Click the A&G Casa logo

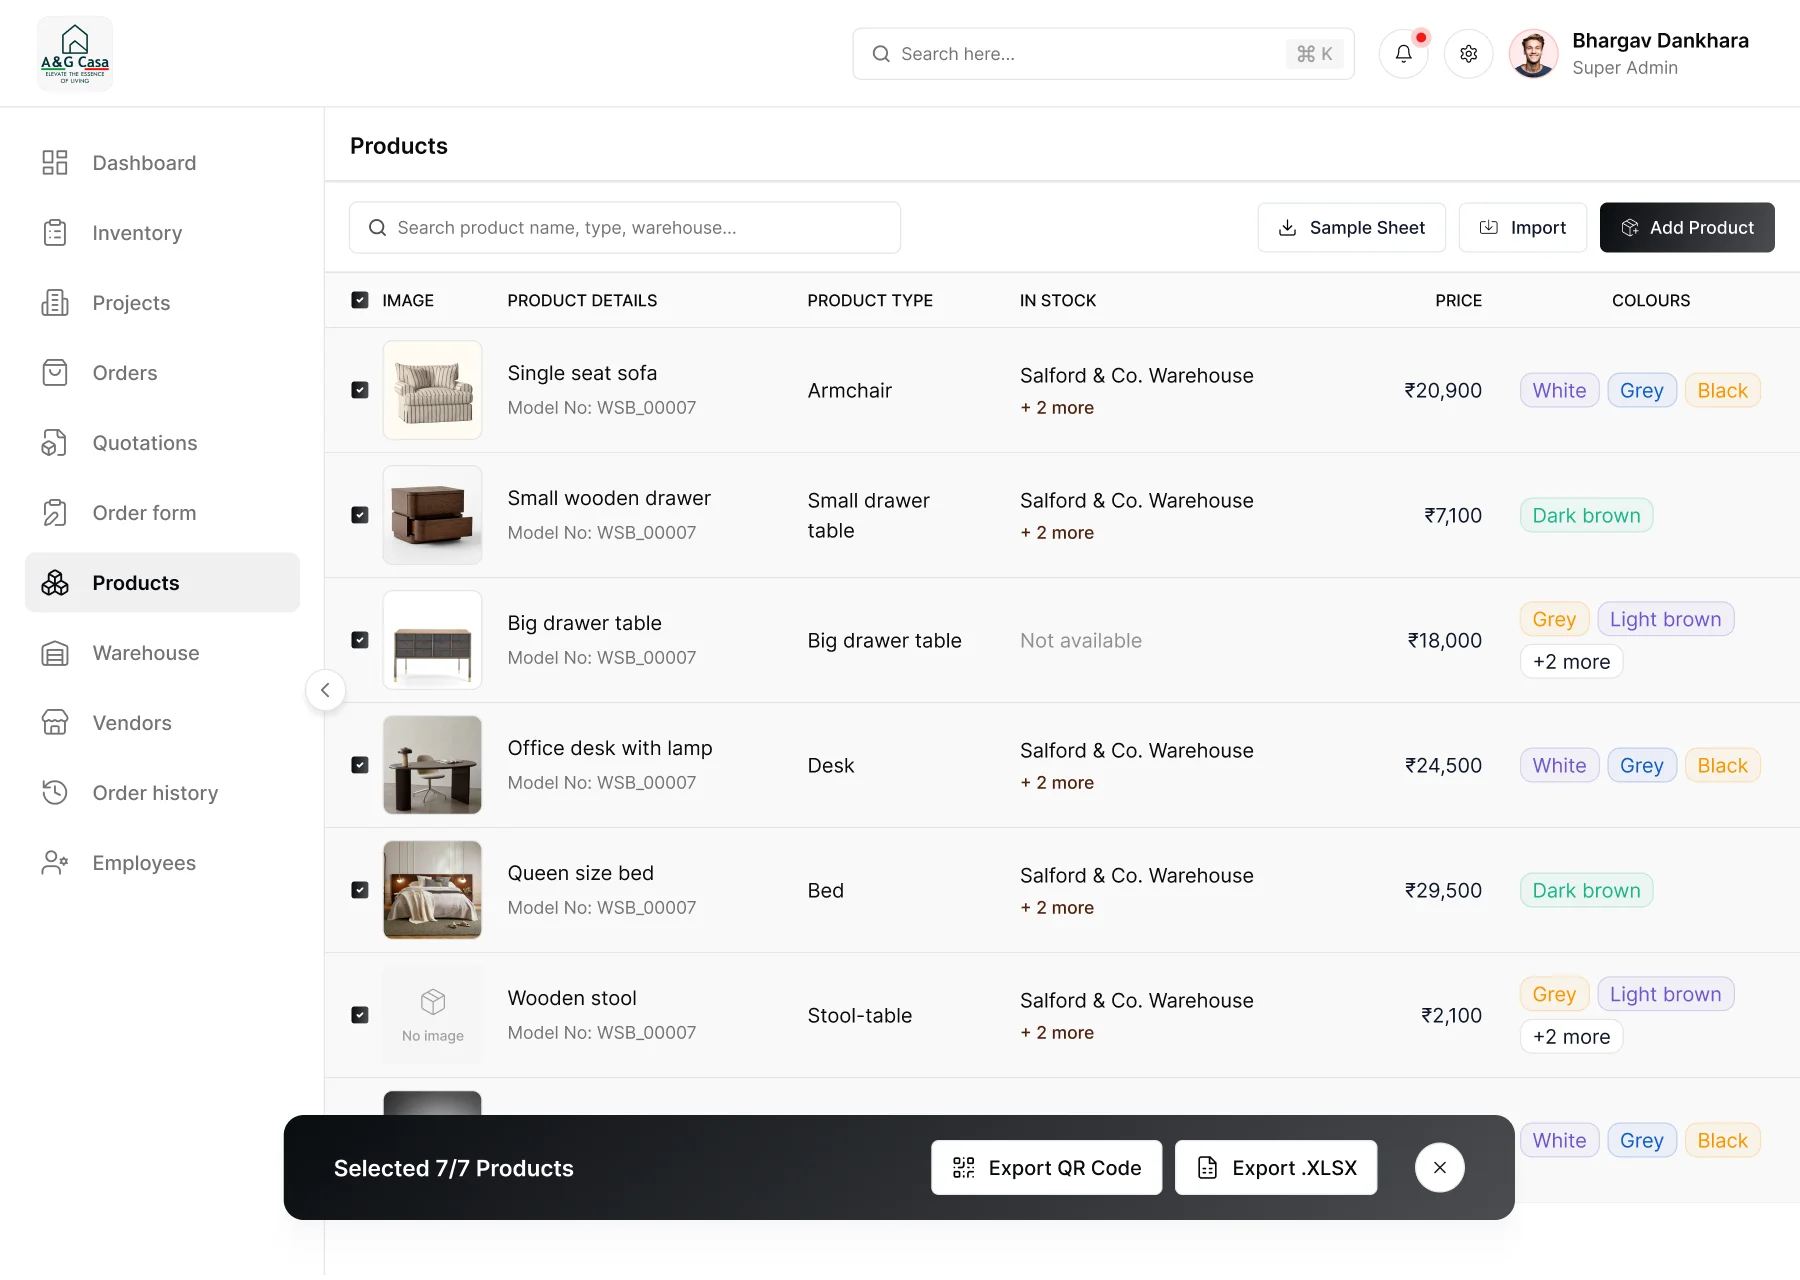click(x=75, y=54)
